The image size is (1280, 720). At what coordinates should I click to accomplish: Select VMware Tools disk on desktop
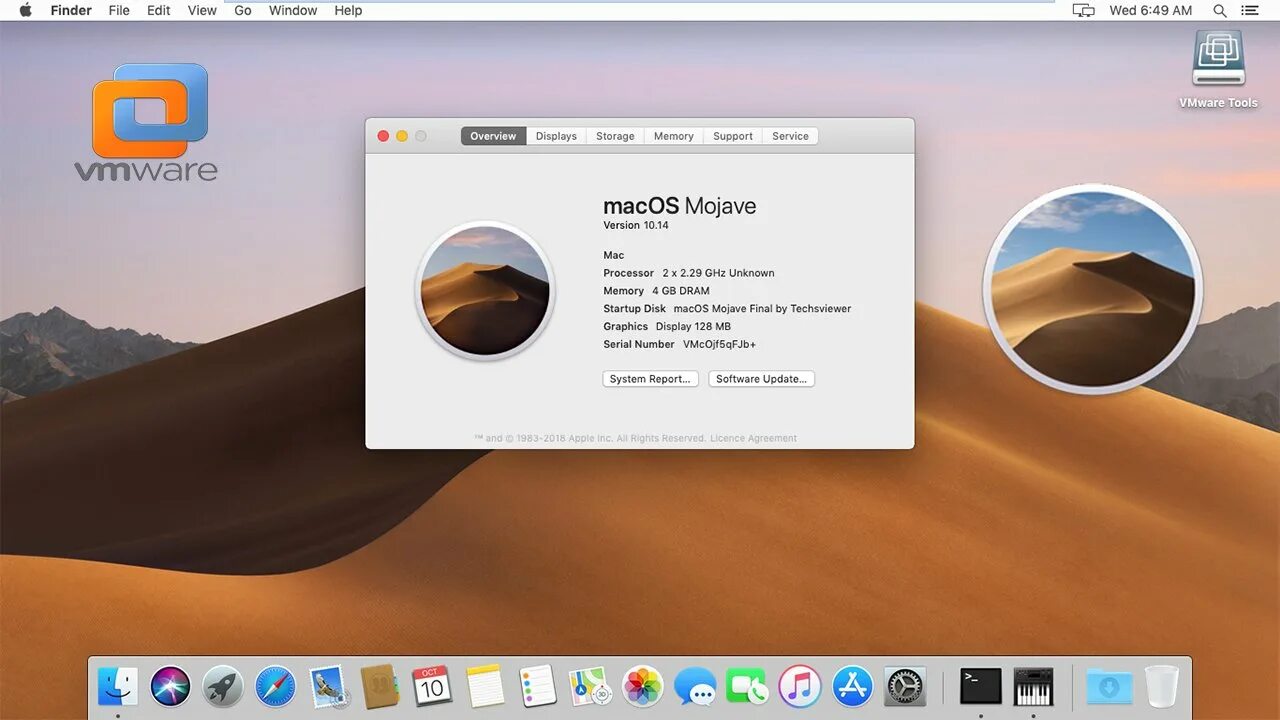[1218, 68]
